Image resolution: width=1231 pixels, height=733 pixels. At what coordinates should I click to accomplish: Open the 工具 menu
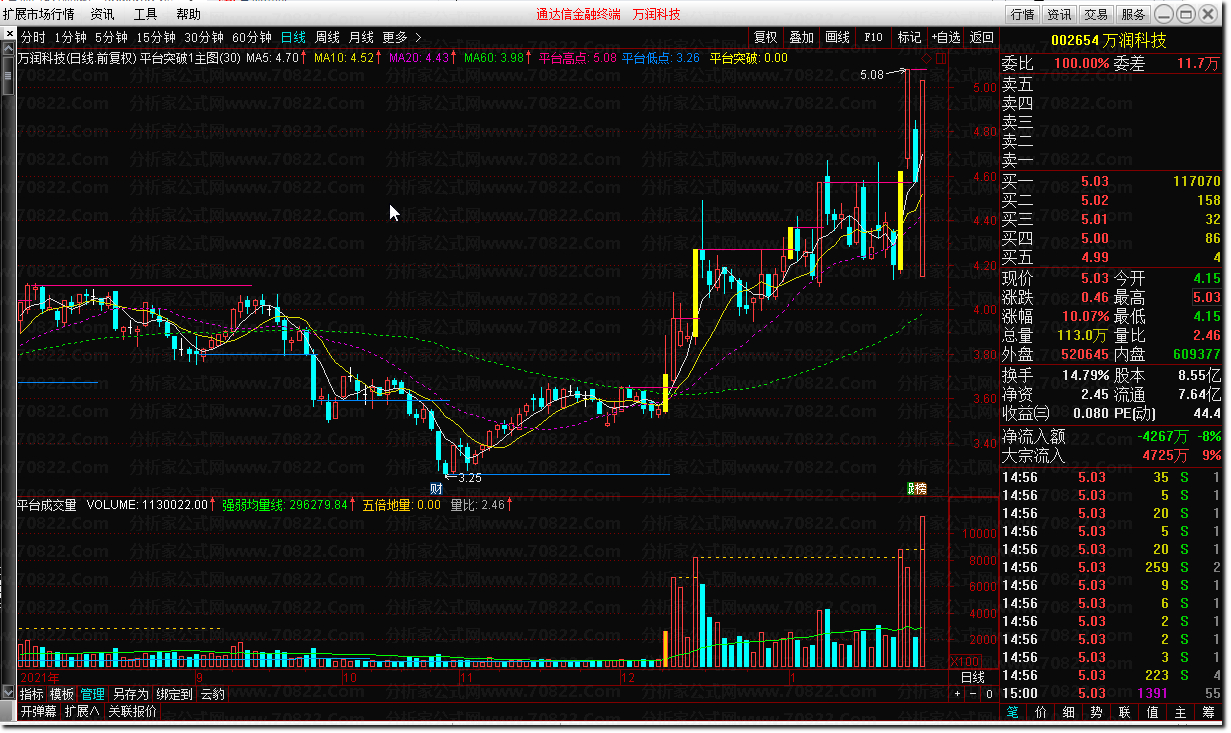[x=145, y=14]
